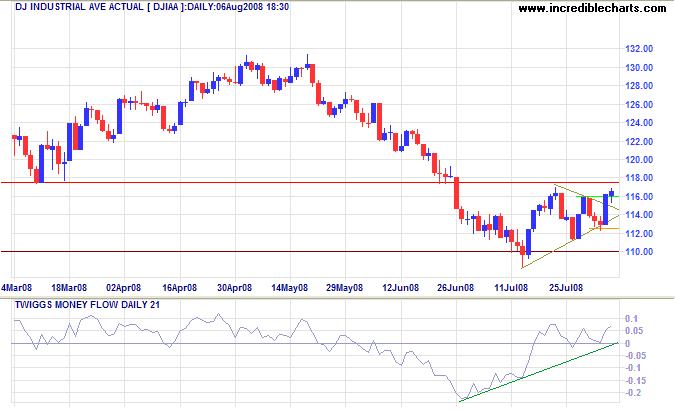Select the 124.00 price axis label
The image size is (675, 410).
639,123
